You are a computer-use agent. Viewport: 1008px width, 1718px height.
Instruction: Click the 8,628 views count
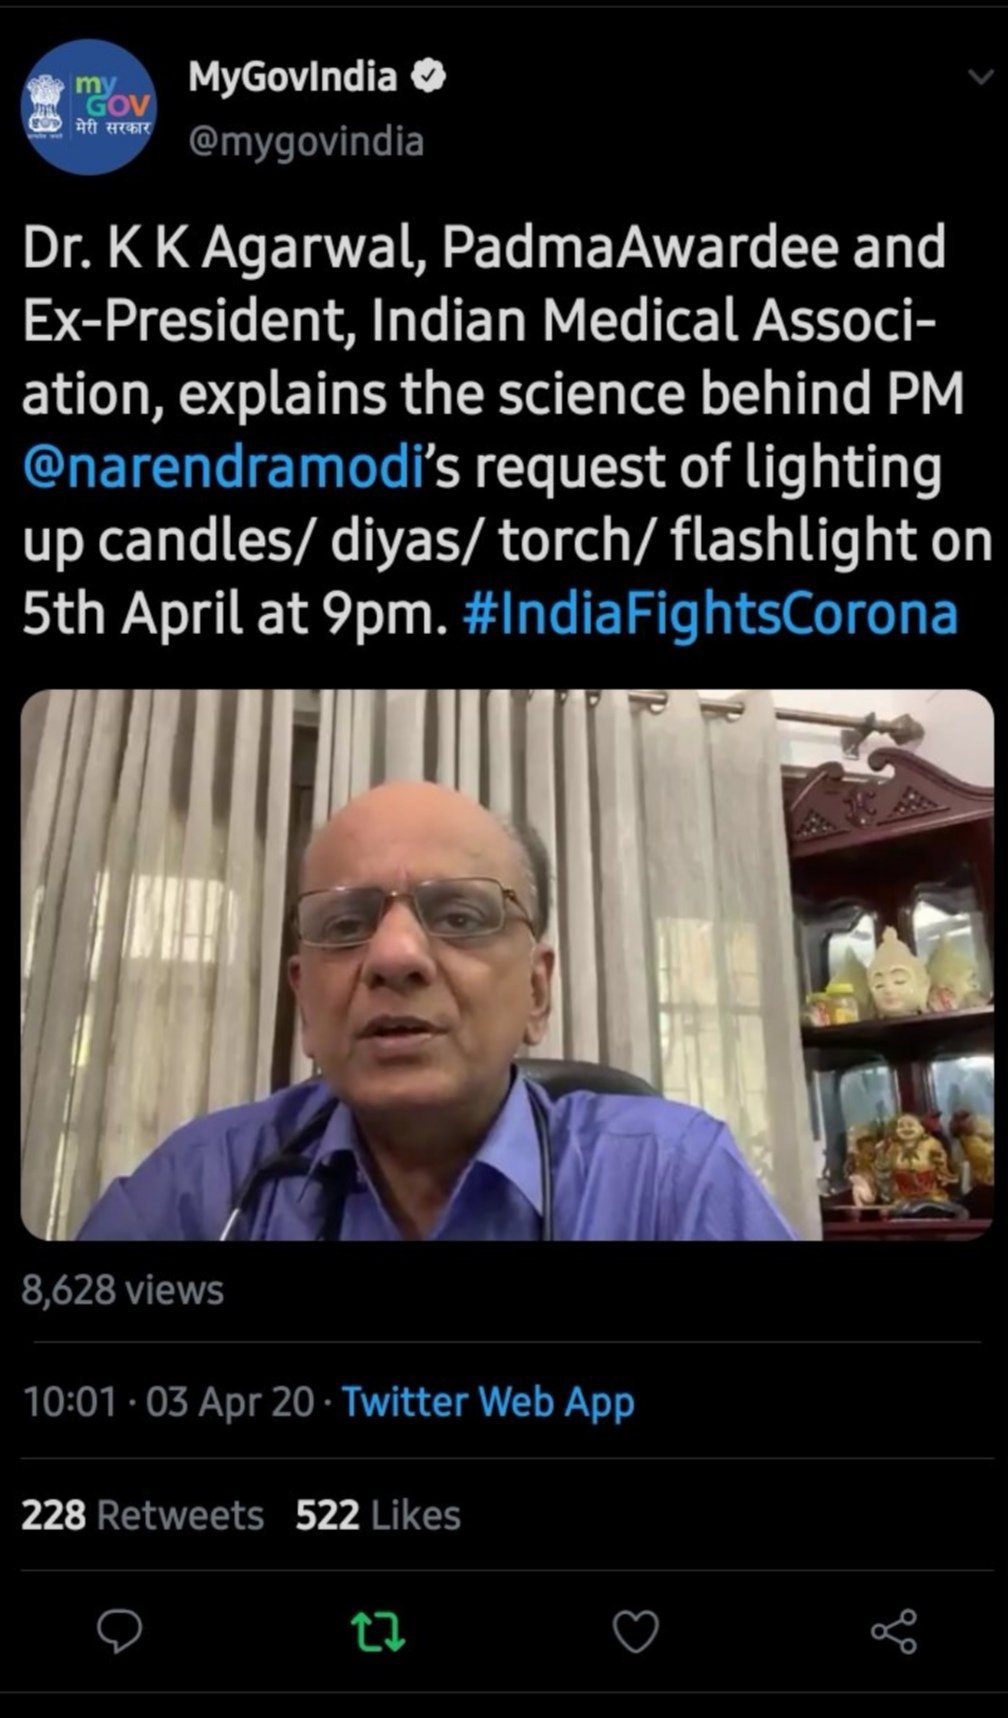pyautogui.click(x=122, y=1290)
